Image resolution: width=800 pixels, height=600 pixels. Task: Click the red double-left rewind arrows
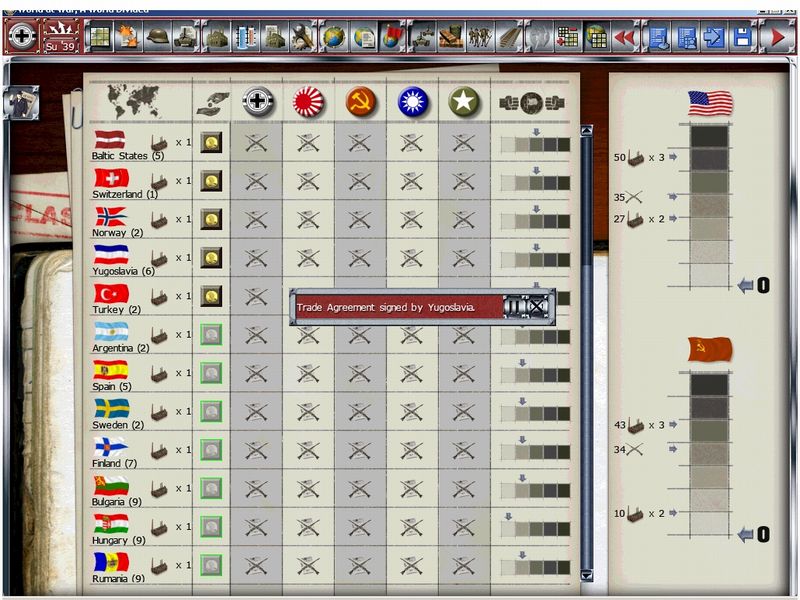pyautogui.click(x=624, y=37)
